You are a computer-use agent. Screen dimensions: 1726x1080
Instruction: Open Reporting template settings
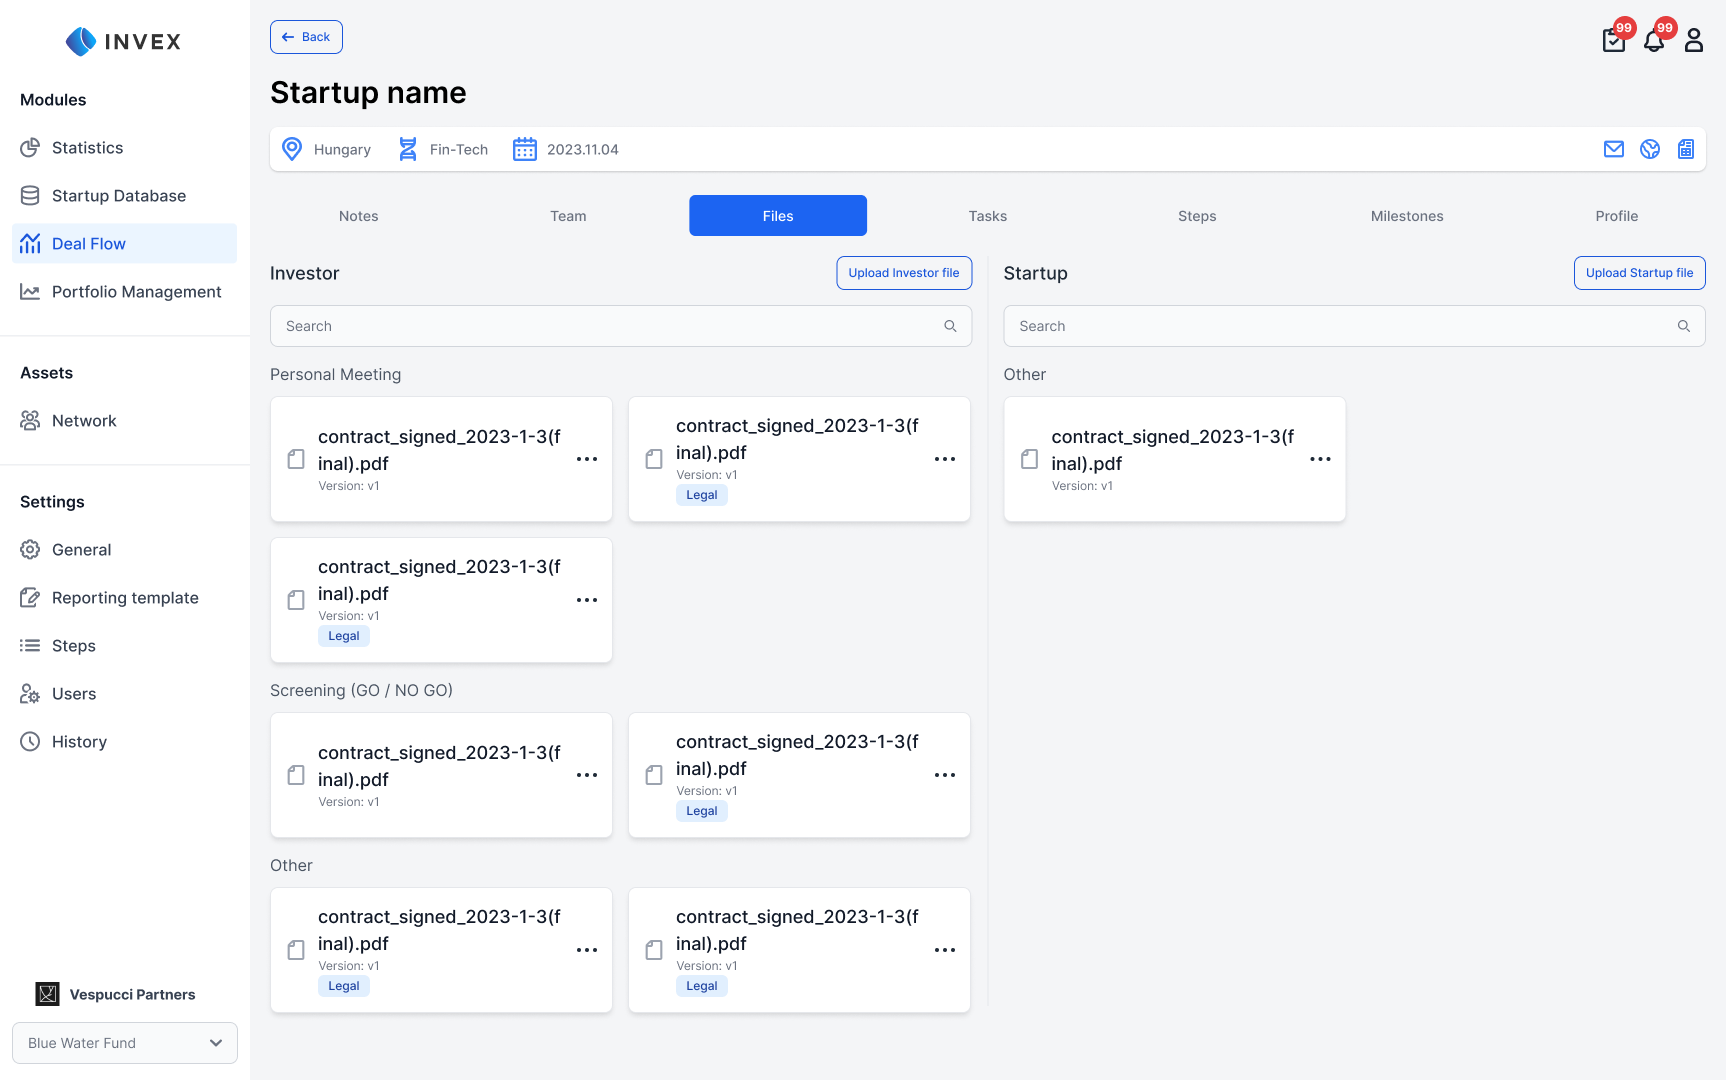coord(125,598)
